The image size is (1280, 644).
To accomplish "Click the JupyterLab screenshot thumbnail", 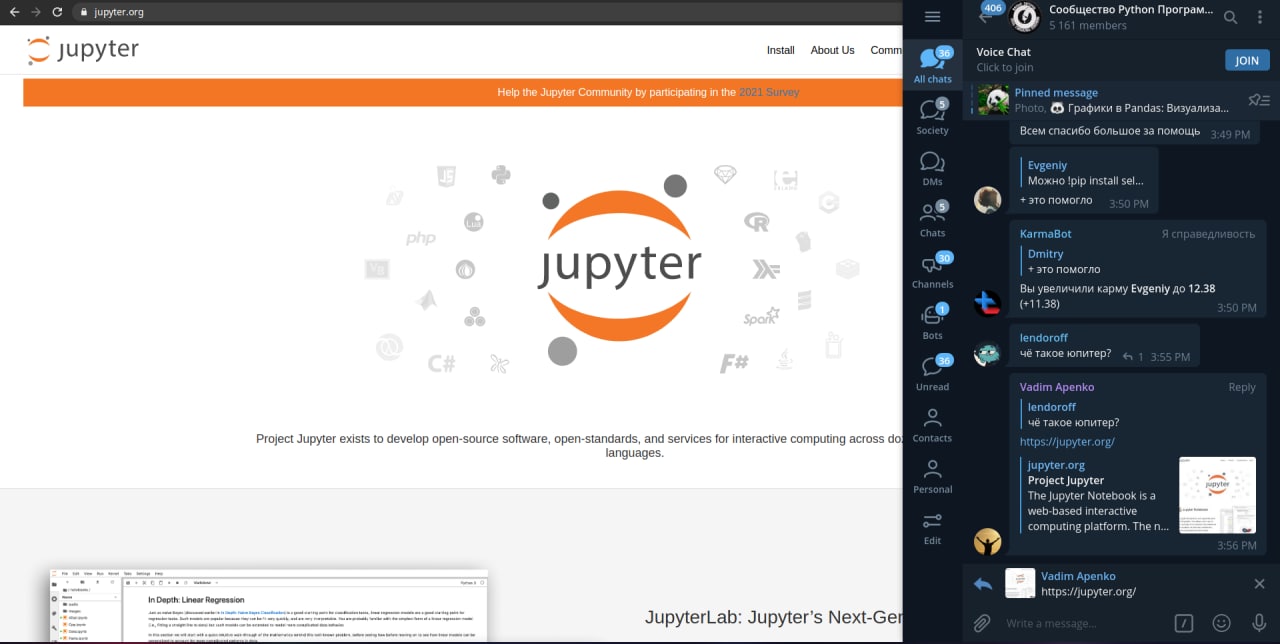I will (x=269, y=606).
